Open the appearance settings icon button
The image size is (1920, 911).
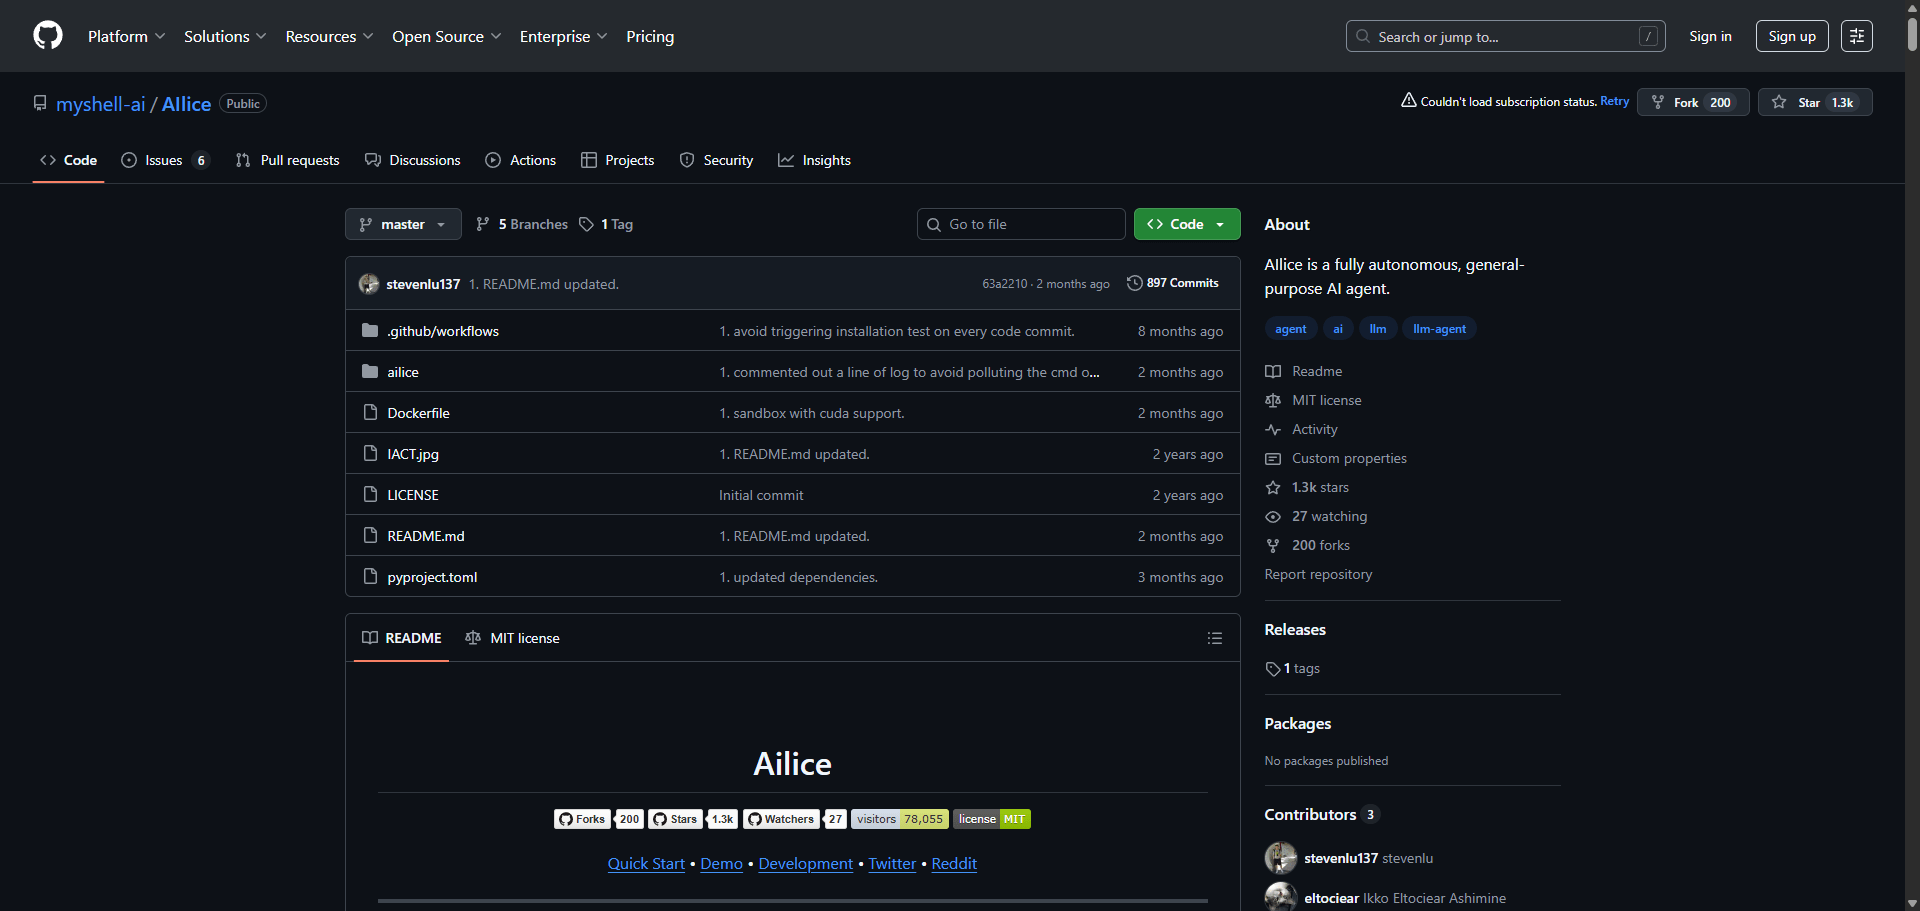coord(1856,36)
